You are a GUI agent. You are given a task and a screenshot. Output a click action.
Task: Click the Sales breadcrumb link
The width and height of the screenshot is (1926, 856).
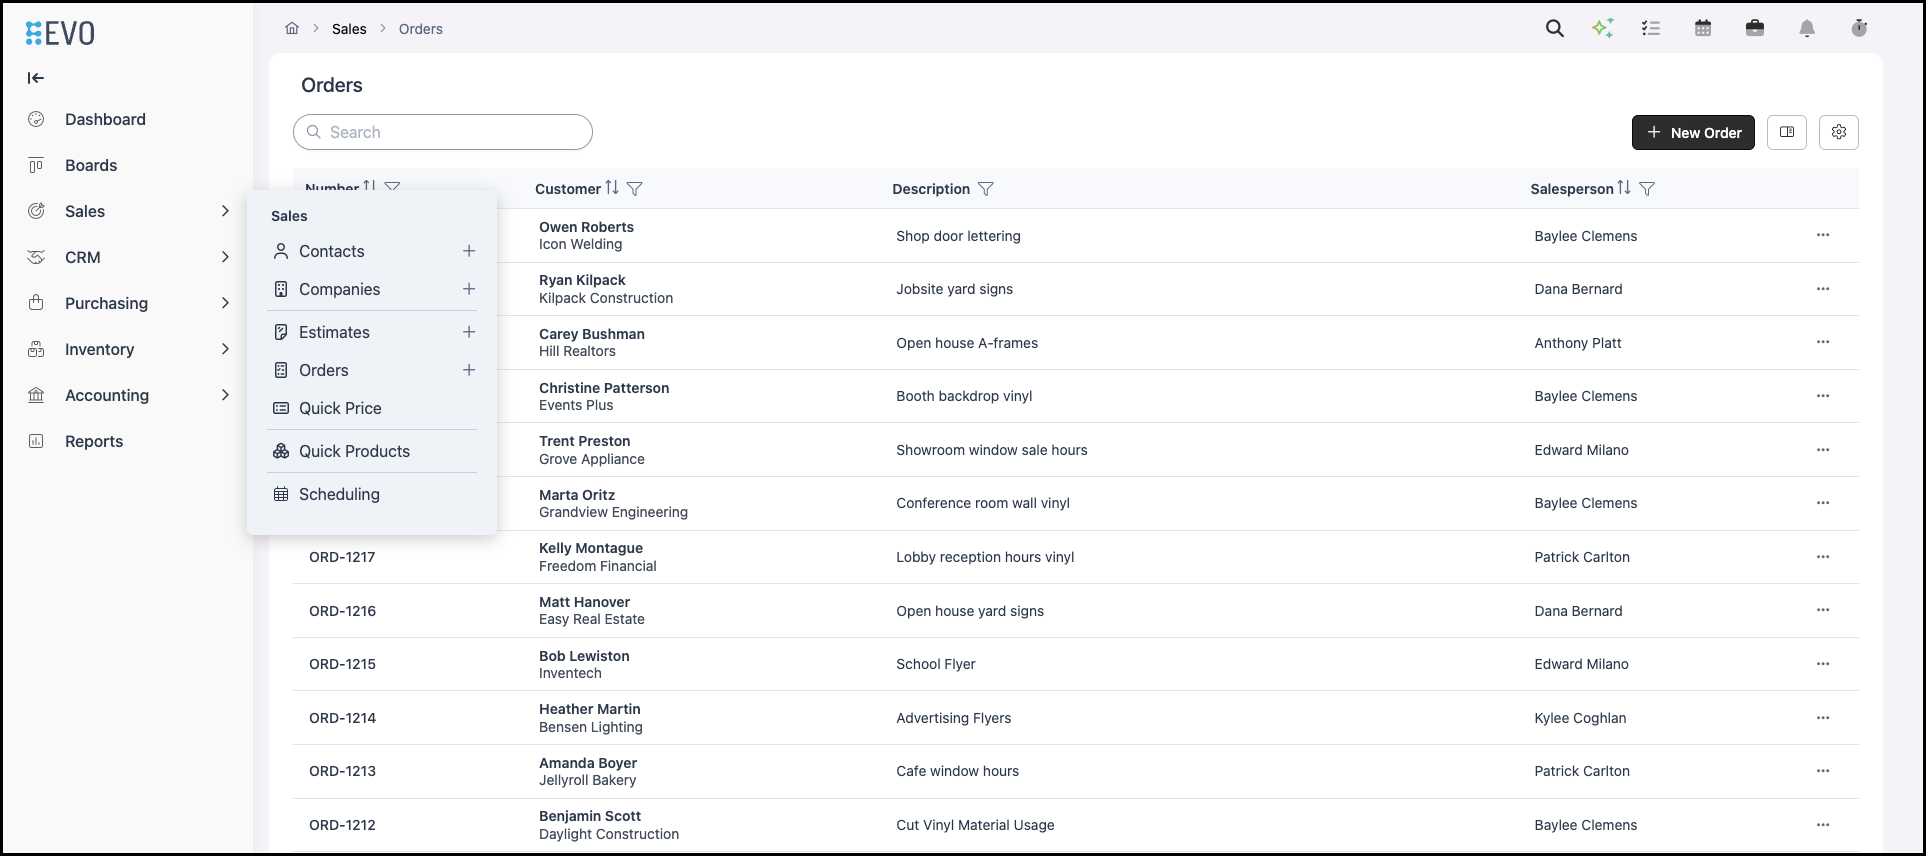point(349,29)
